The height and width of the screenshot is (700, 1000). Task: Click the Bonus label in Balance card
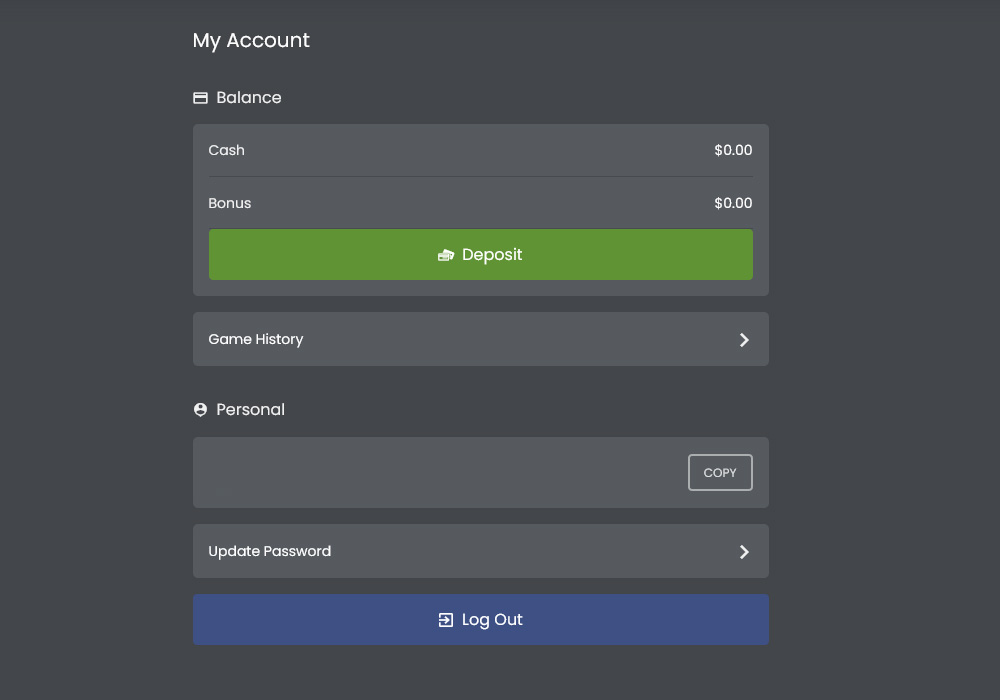pos(230,203)
